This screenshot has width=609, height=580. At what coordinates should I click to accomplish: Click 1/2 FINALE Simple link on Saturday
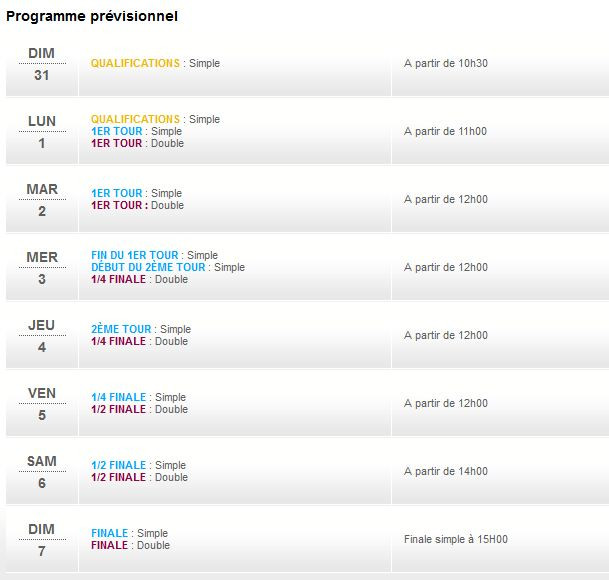[118, 465]
